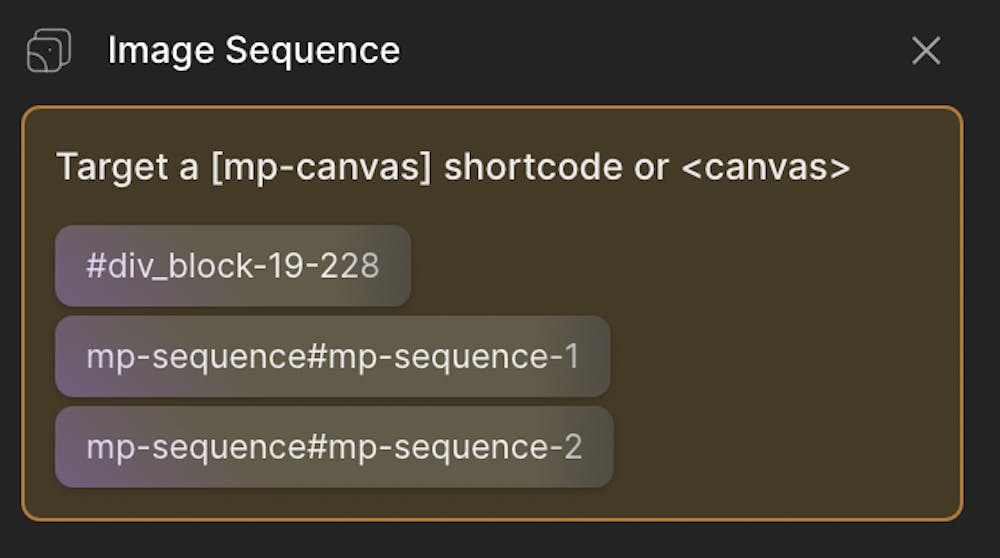The height and width of the screenshot is (558, 1000).
Task: Click the word <canvas> in the prompt
Action: point(766,168)
